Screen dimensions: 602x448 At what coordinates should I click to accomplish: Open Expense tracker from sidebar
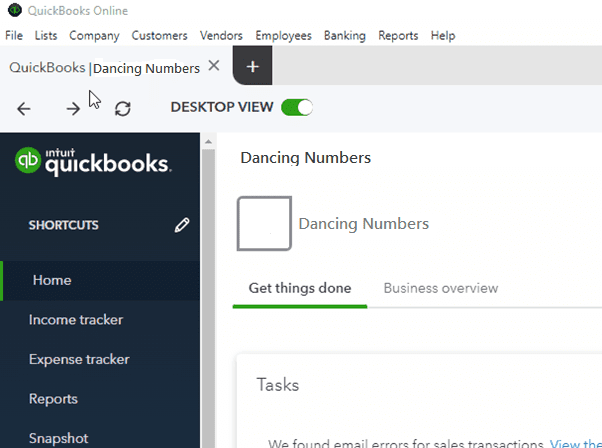pos(79,359)
